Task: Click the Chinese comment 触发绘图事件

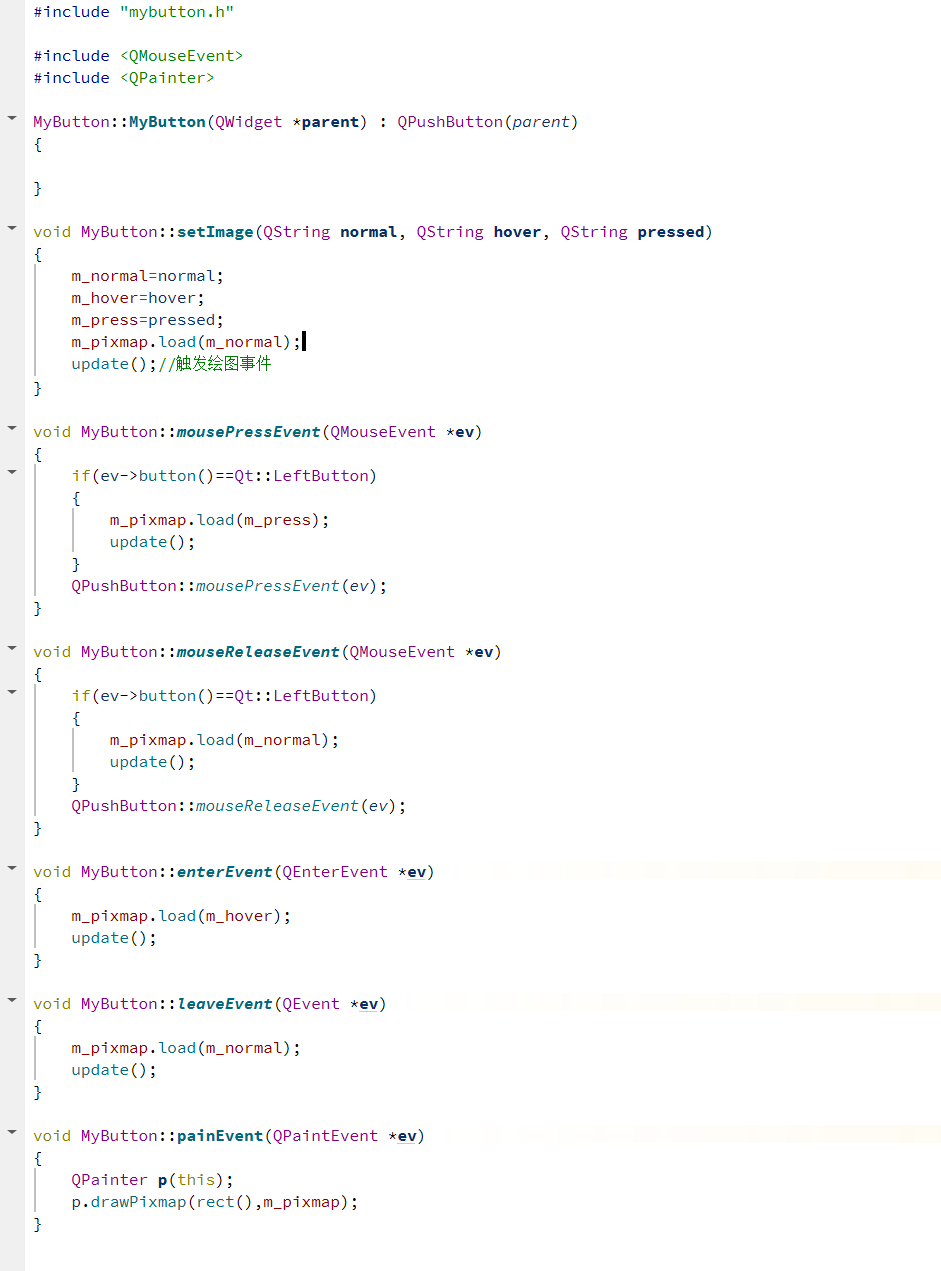Action: (x=224, y=364)
